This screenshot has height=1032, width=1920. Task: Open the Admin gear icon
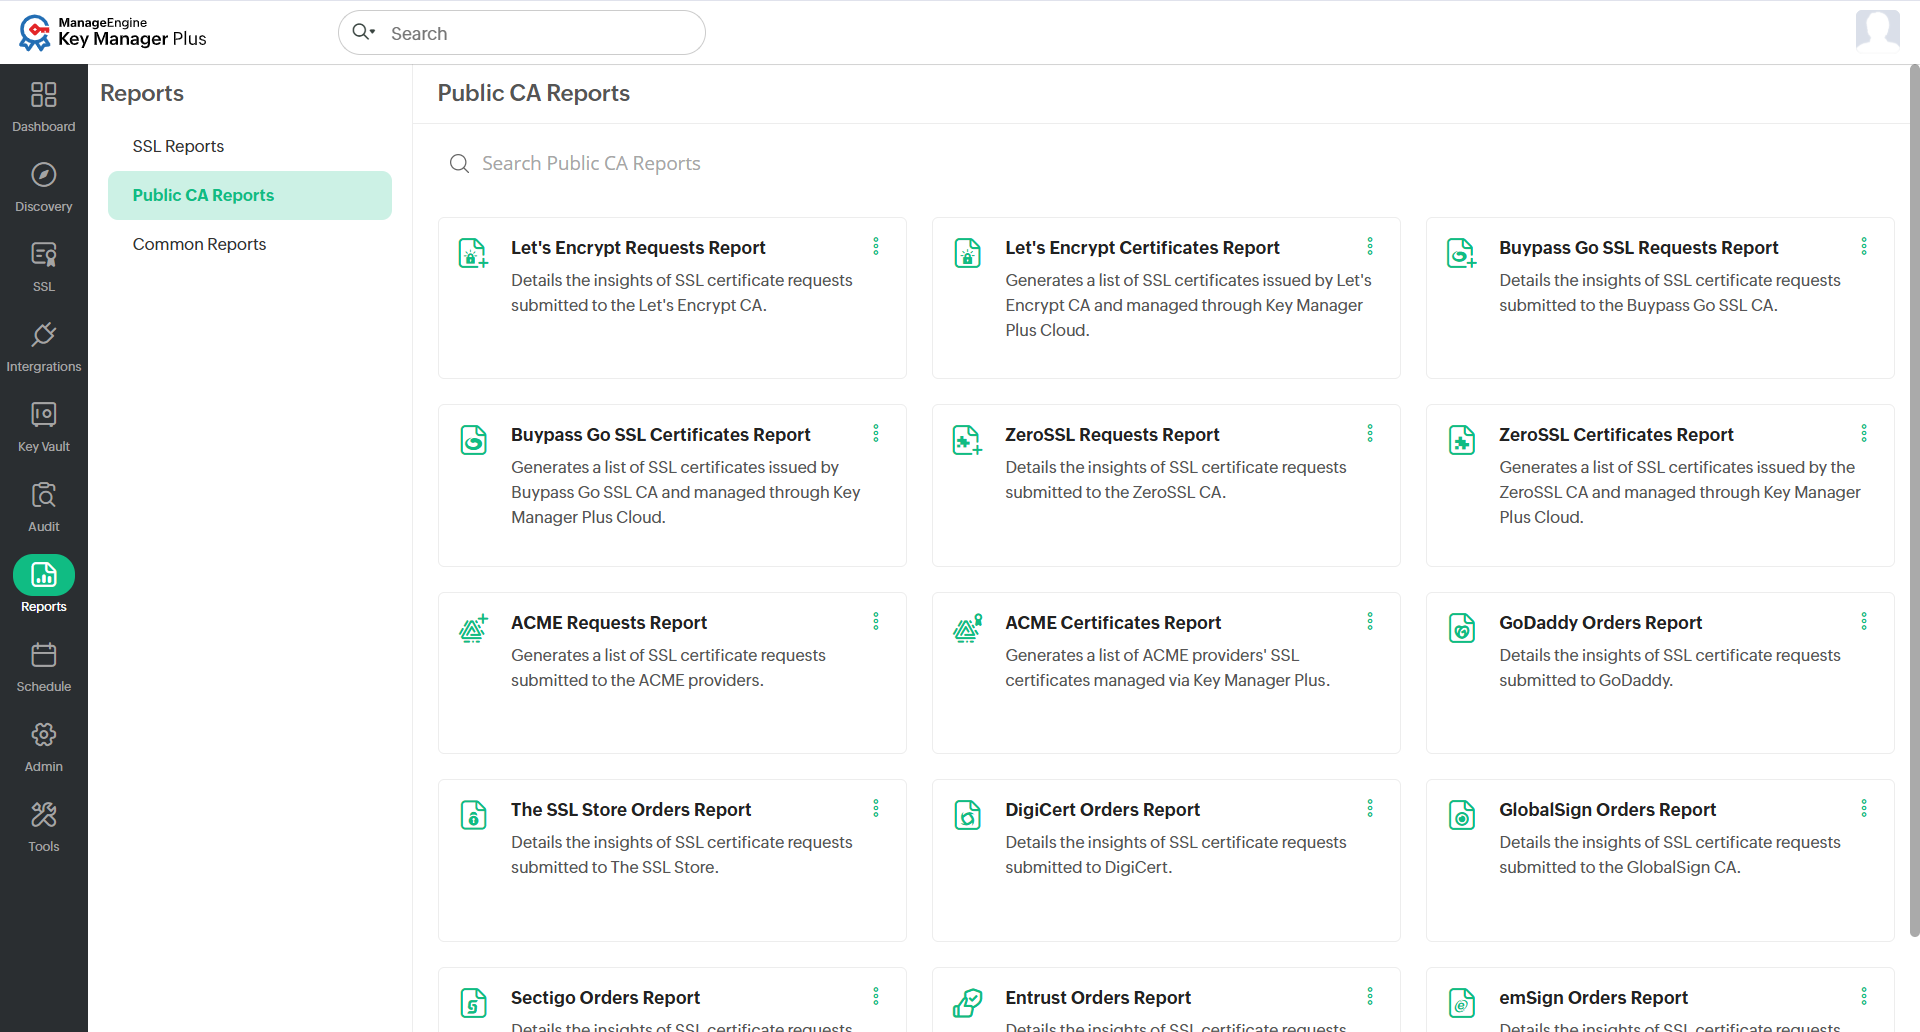(44, 735)
